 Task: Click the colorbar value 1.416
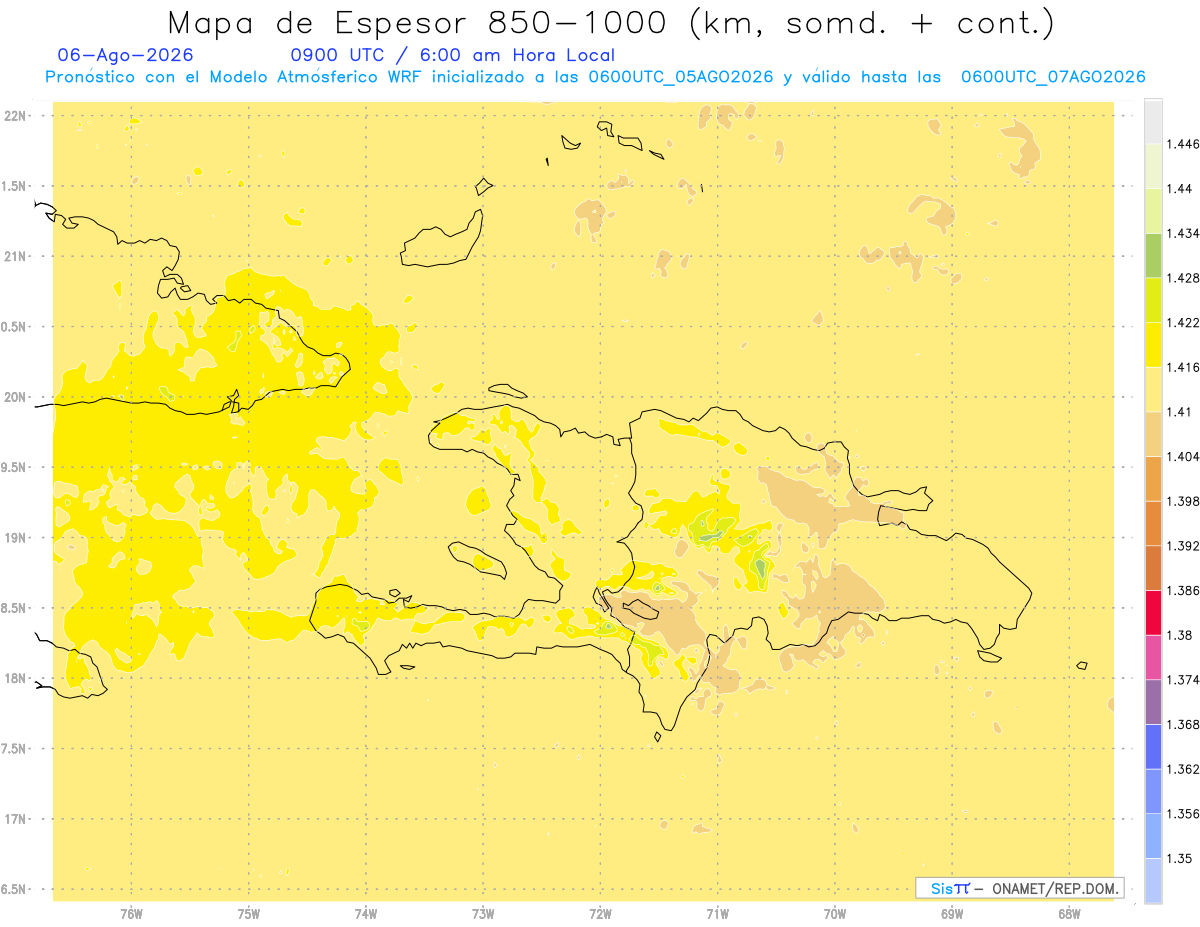point(1184,367)
